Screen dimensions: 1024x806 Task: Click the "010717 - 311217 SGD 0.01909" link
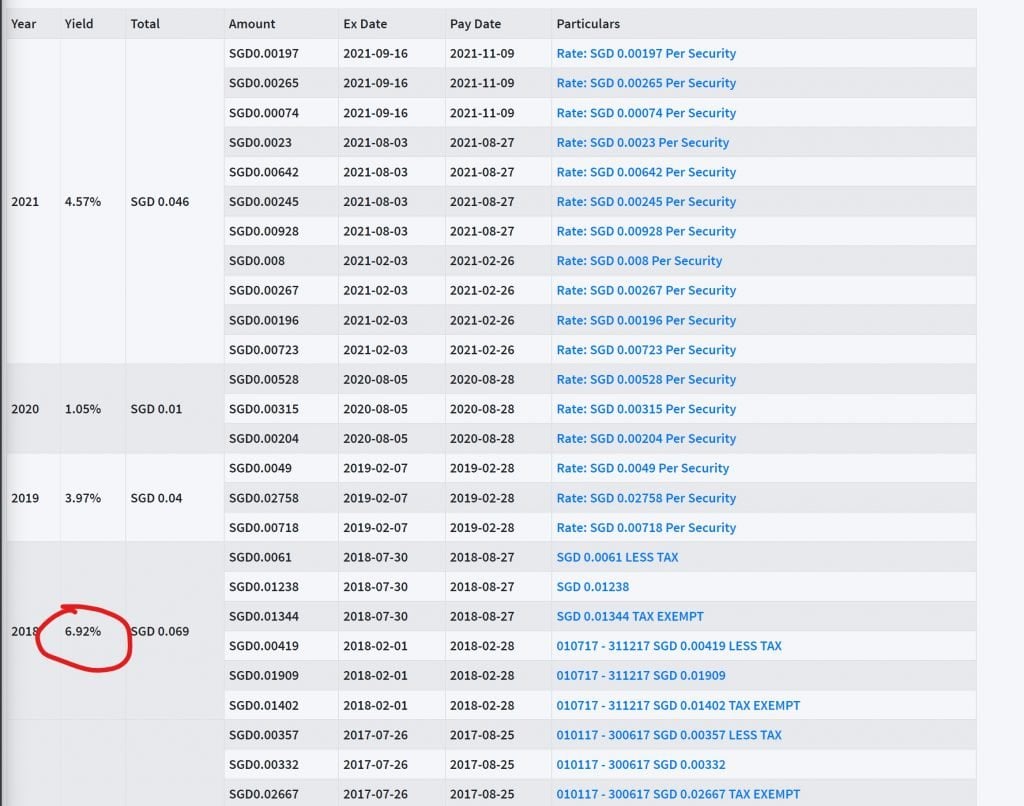click(x=641, y=675)
